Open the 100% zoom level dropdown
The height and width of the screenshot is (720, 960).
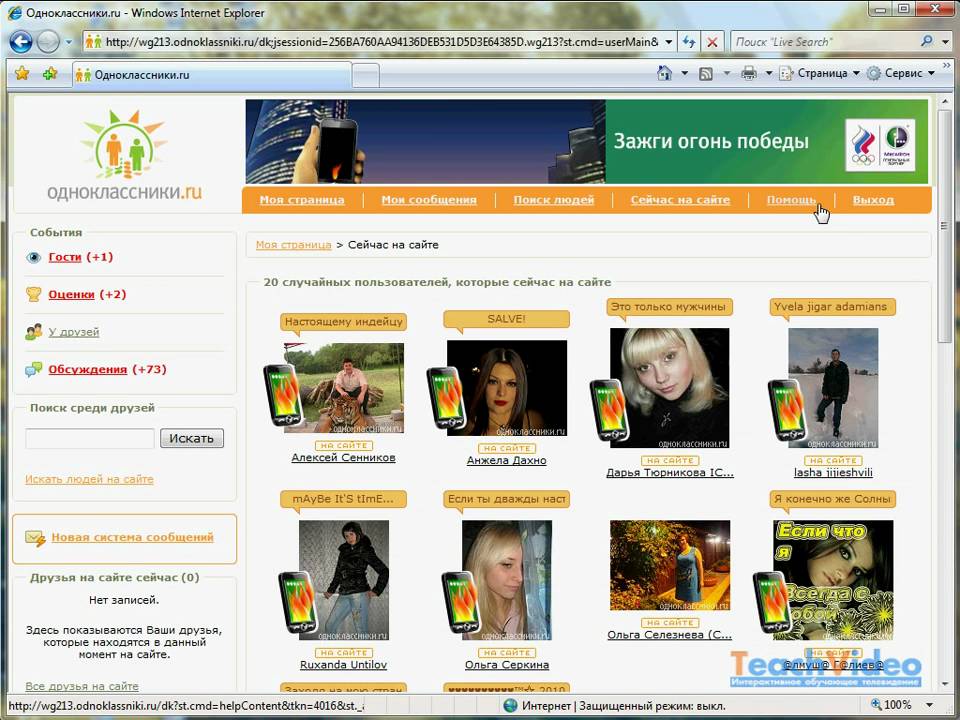(x=930, y=705)
